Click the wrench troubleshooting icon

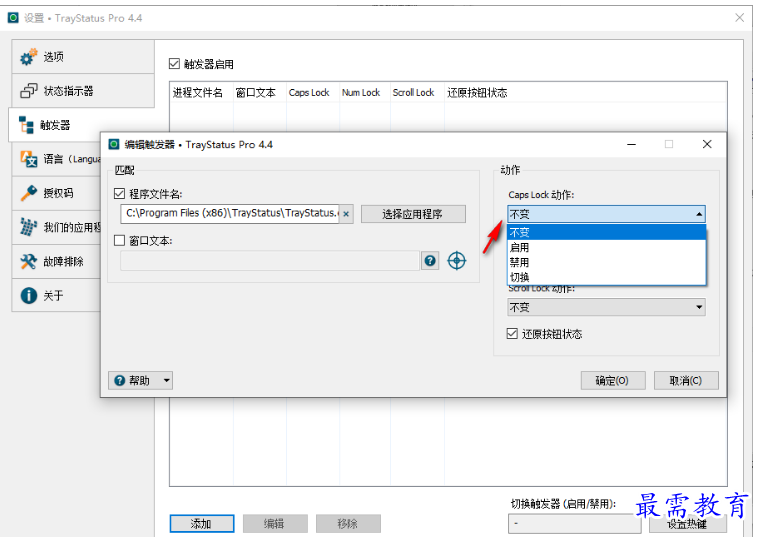[28, 262]
